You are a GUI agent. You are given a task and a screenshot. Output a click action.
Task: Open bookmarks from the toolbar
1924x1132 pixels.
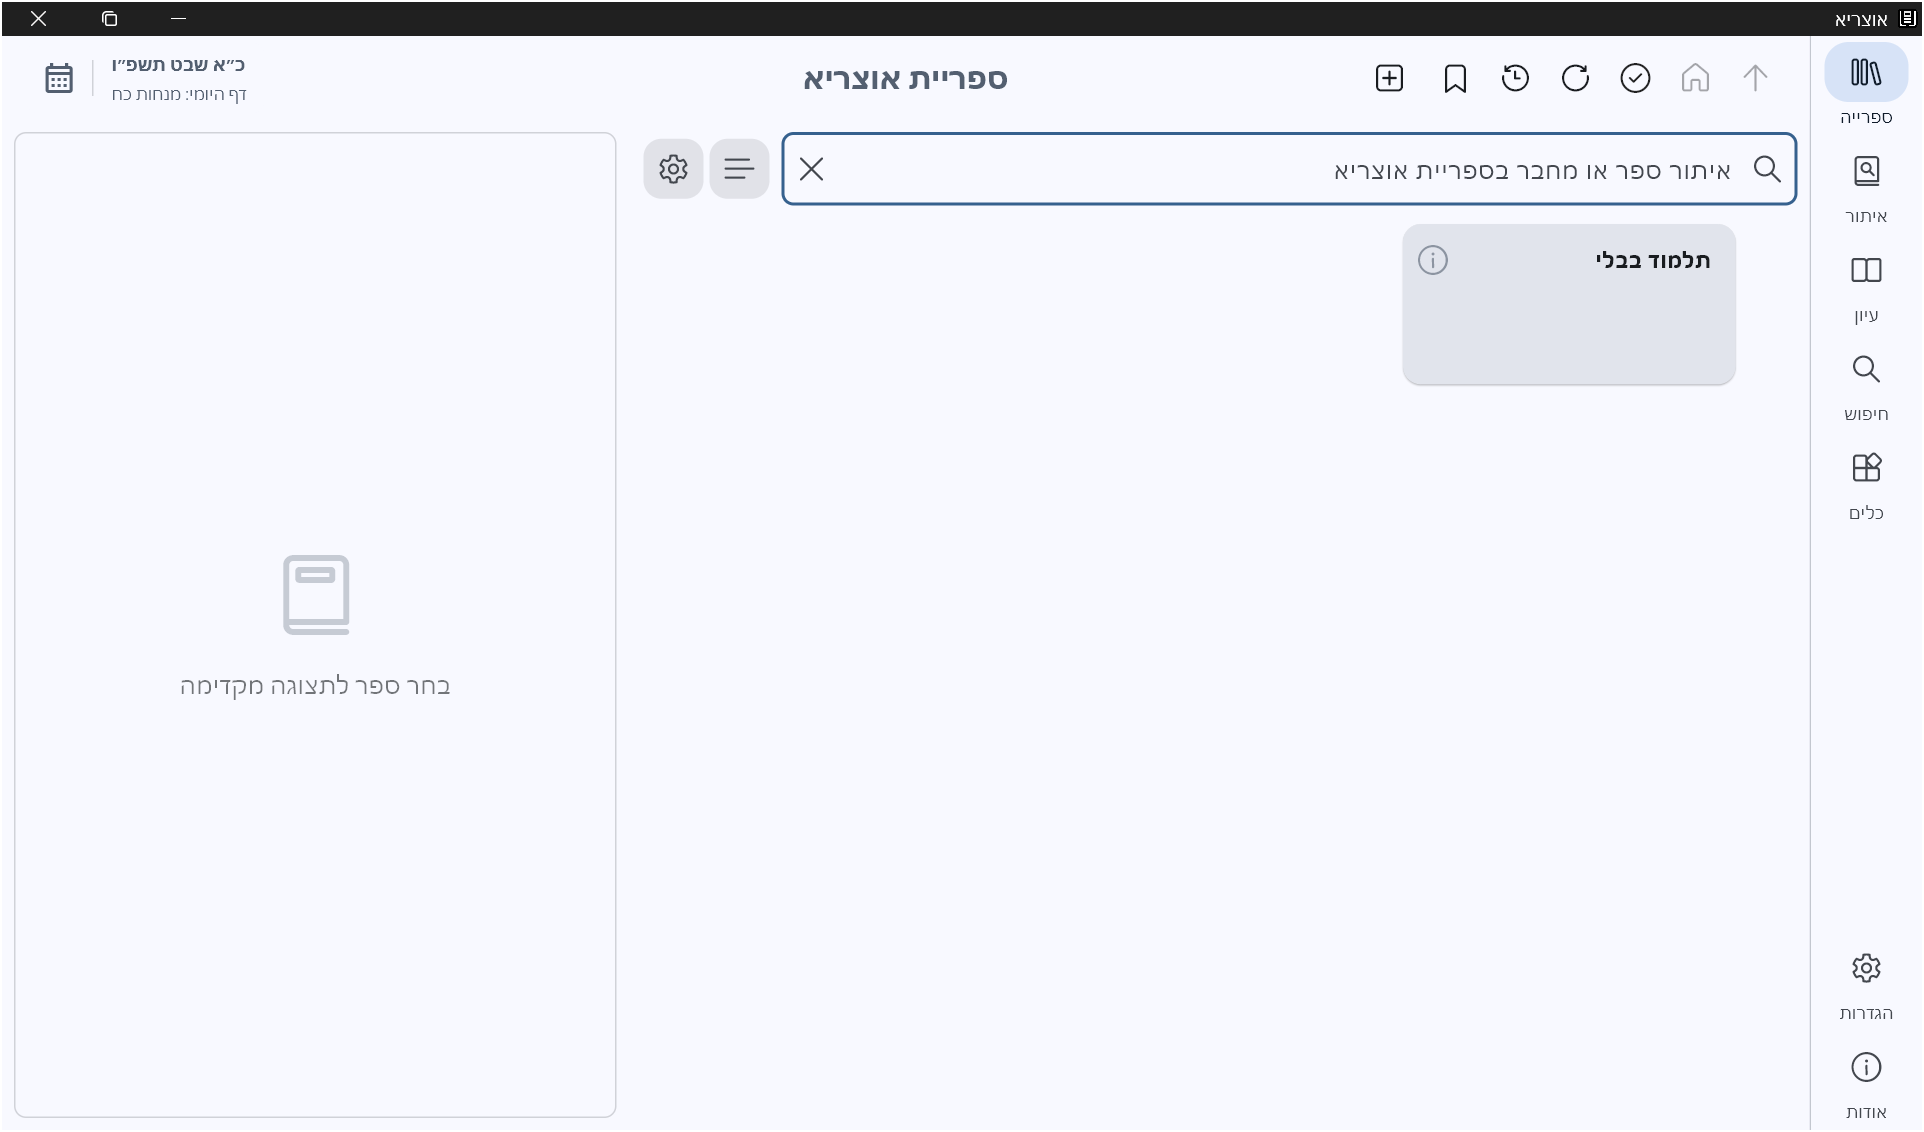coord(1455,78)
